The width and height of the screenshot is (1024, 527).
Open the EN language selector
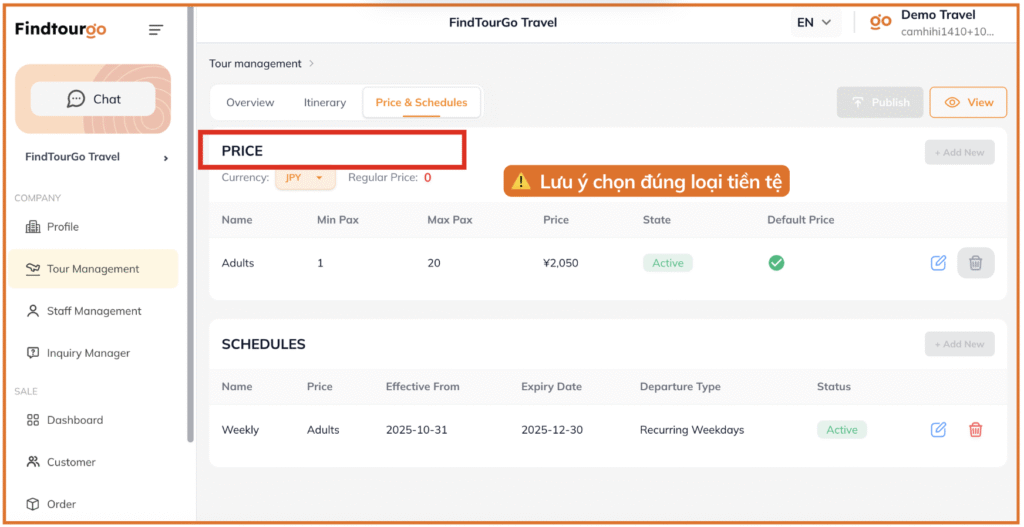point(814,23)
